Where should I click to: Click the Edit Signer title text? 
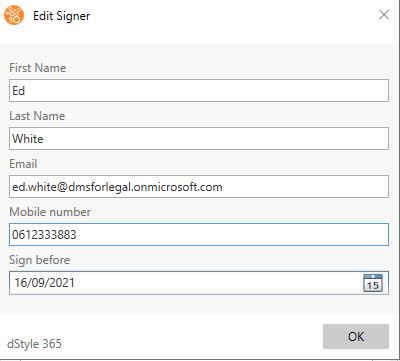tap(62, 16)
